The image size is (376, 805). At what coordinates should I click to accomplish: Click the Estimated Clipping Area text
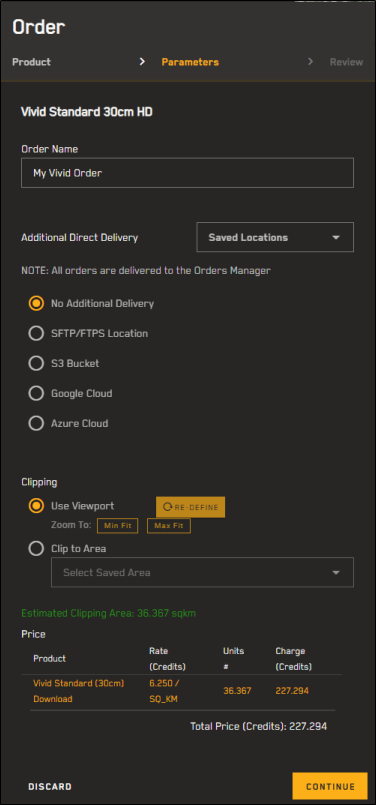108,614
